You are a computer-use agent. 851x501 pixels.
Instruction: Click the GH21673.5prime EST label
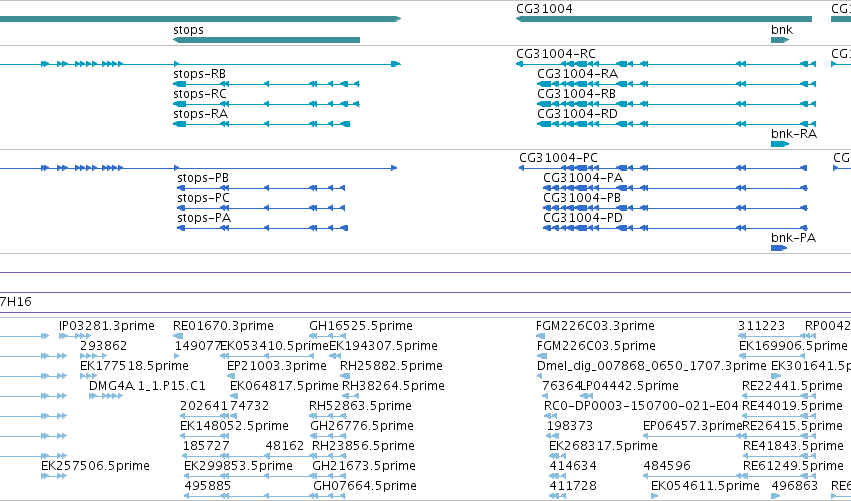364,466
